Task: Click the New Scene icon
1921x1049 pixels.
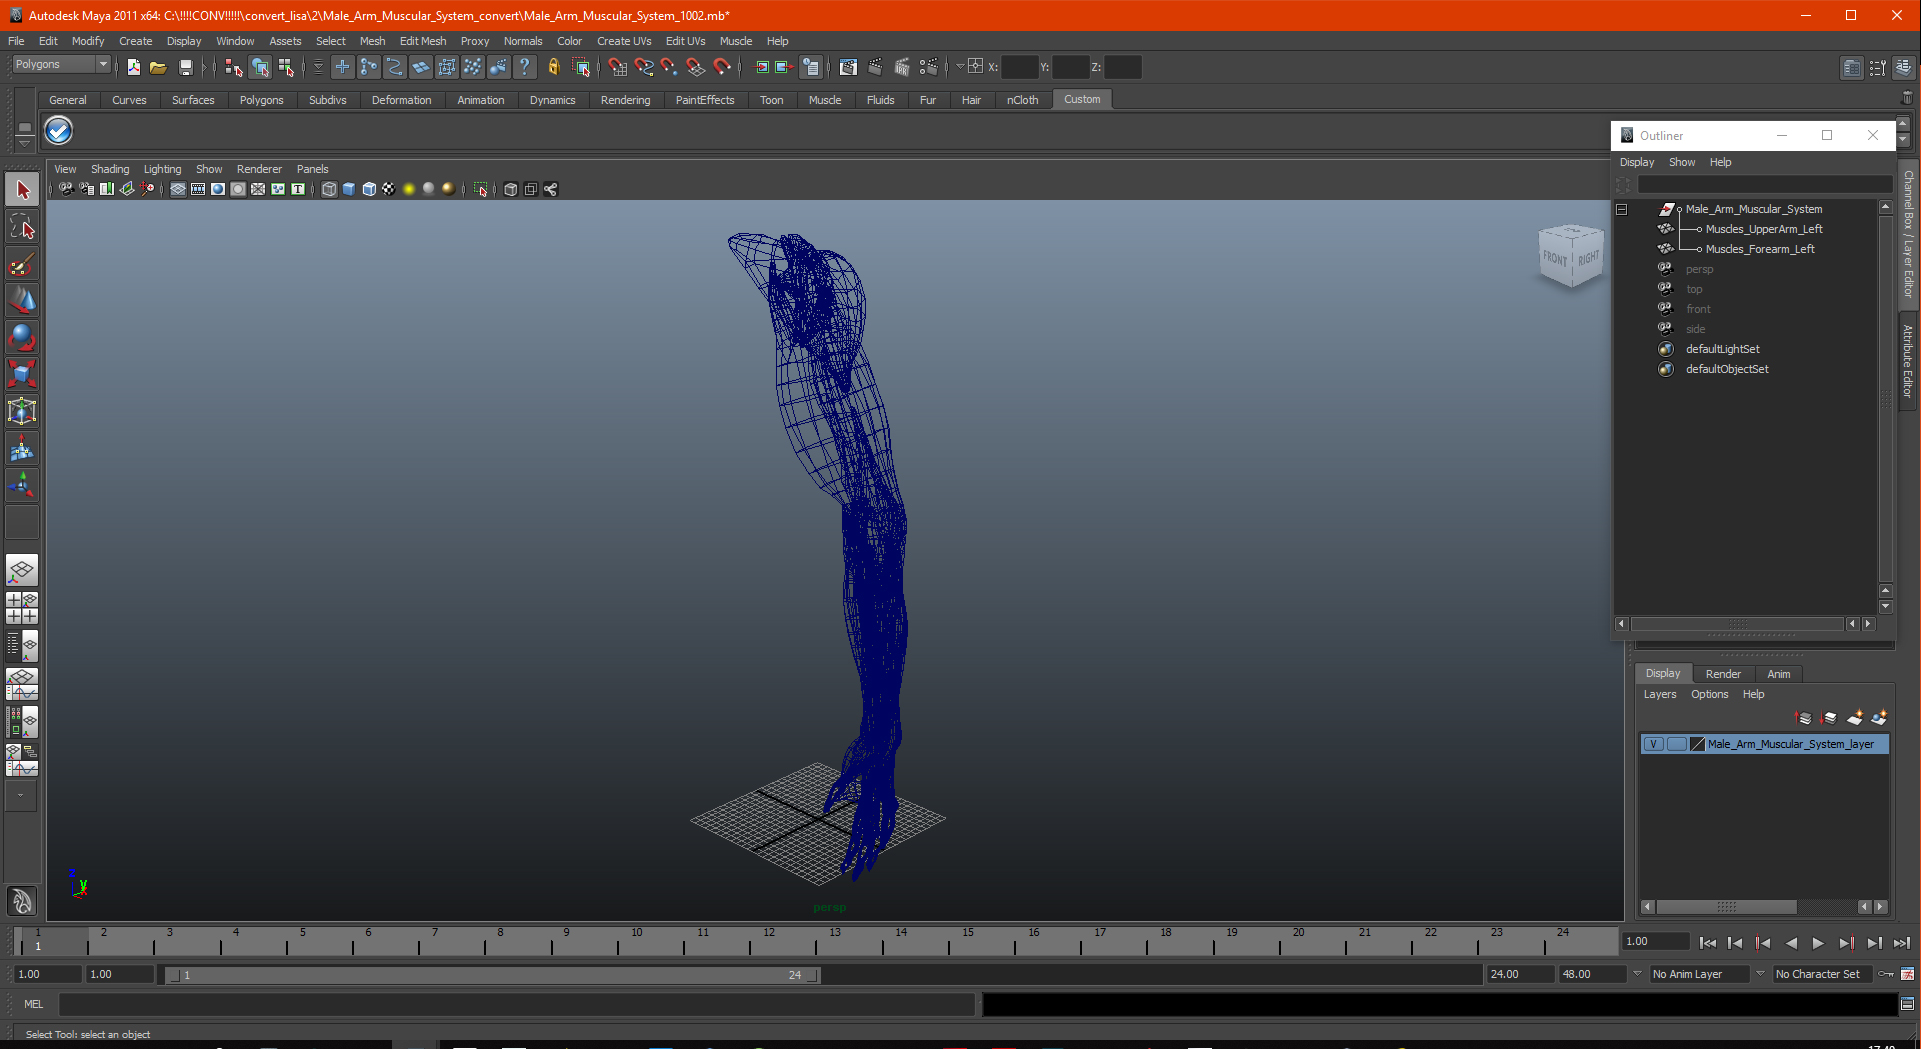Action: [x=133, y=67]
